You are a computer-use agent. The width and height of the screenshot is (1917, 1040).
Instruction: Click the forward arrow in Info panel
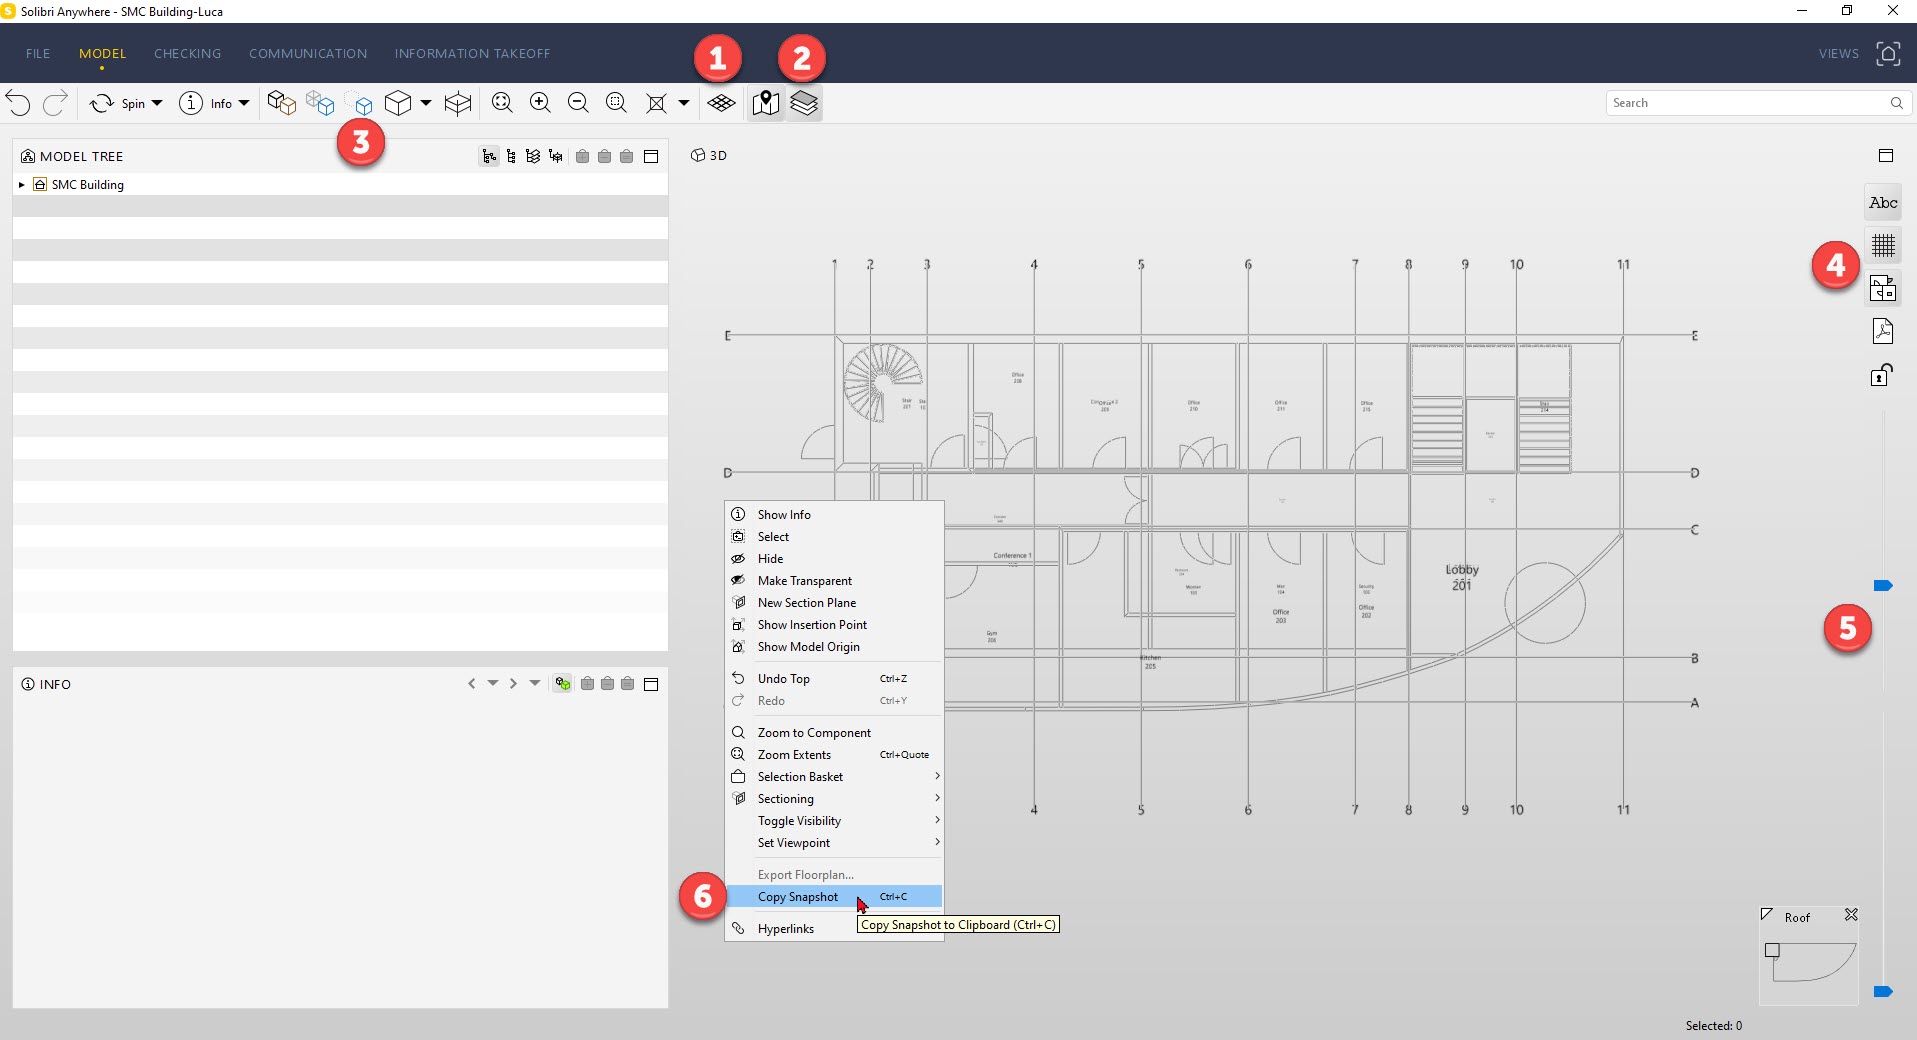513,684
